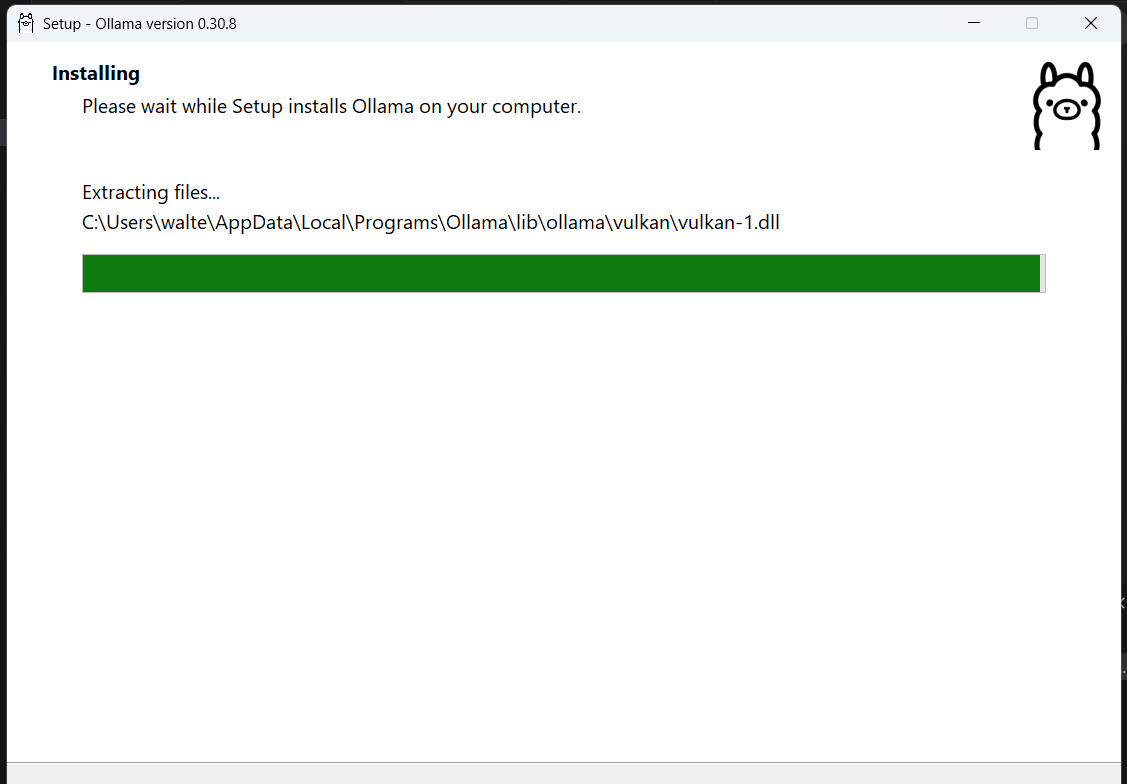Click the 'Extracting files...' status text

(x=151, y=193)
